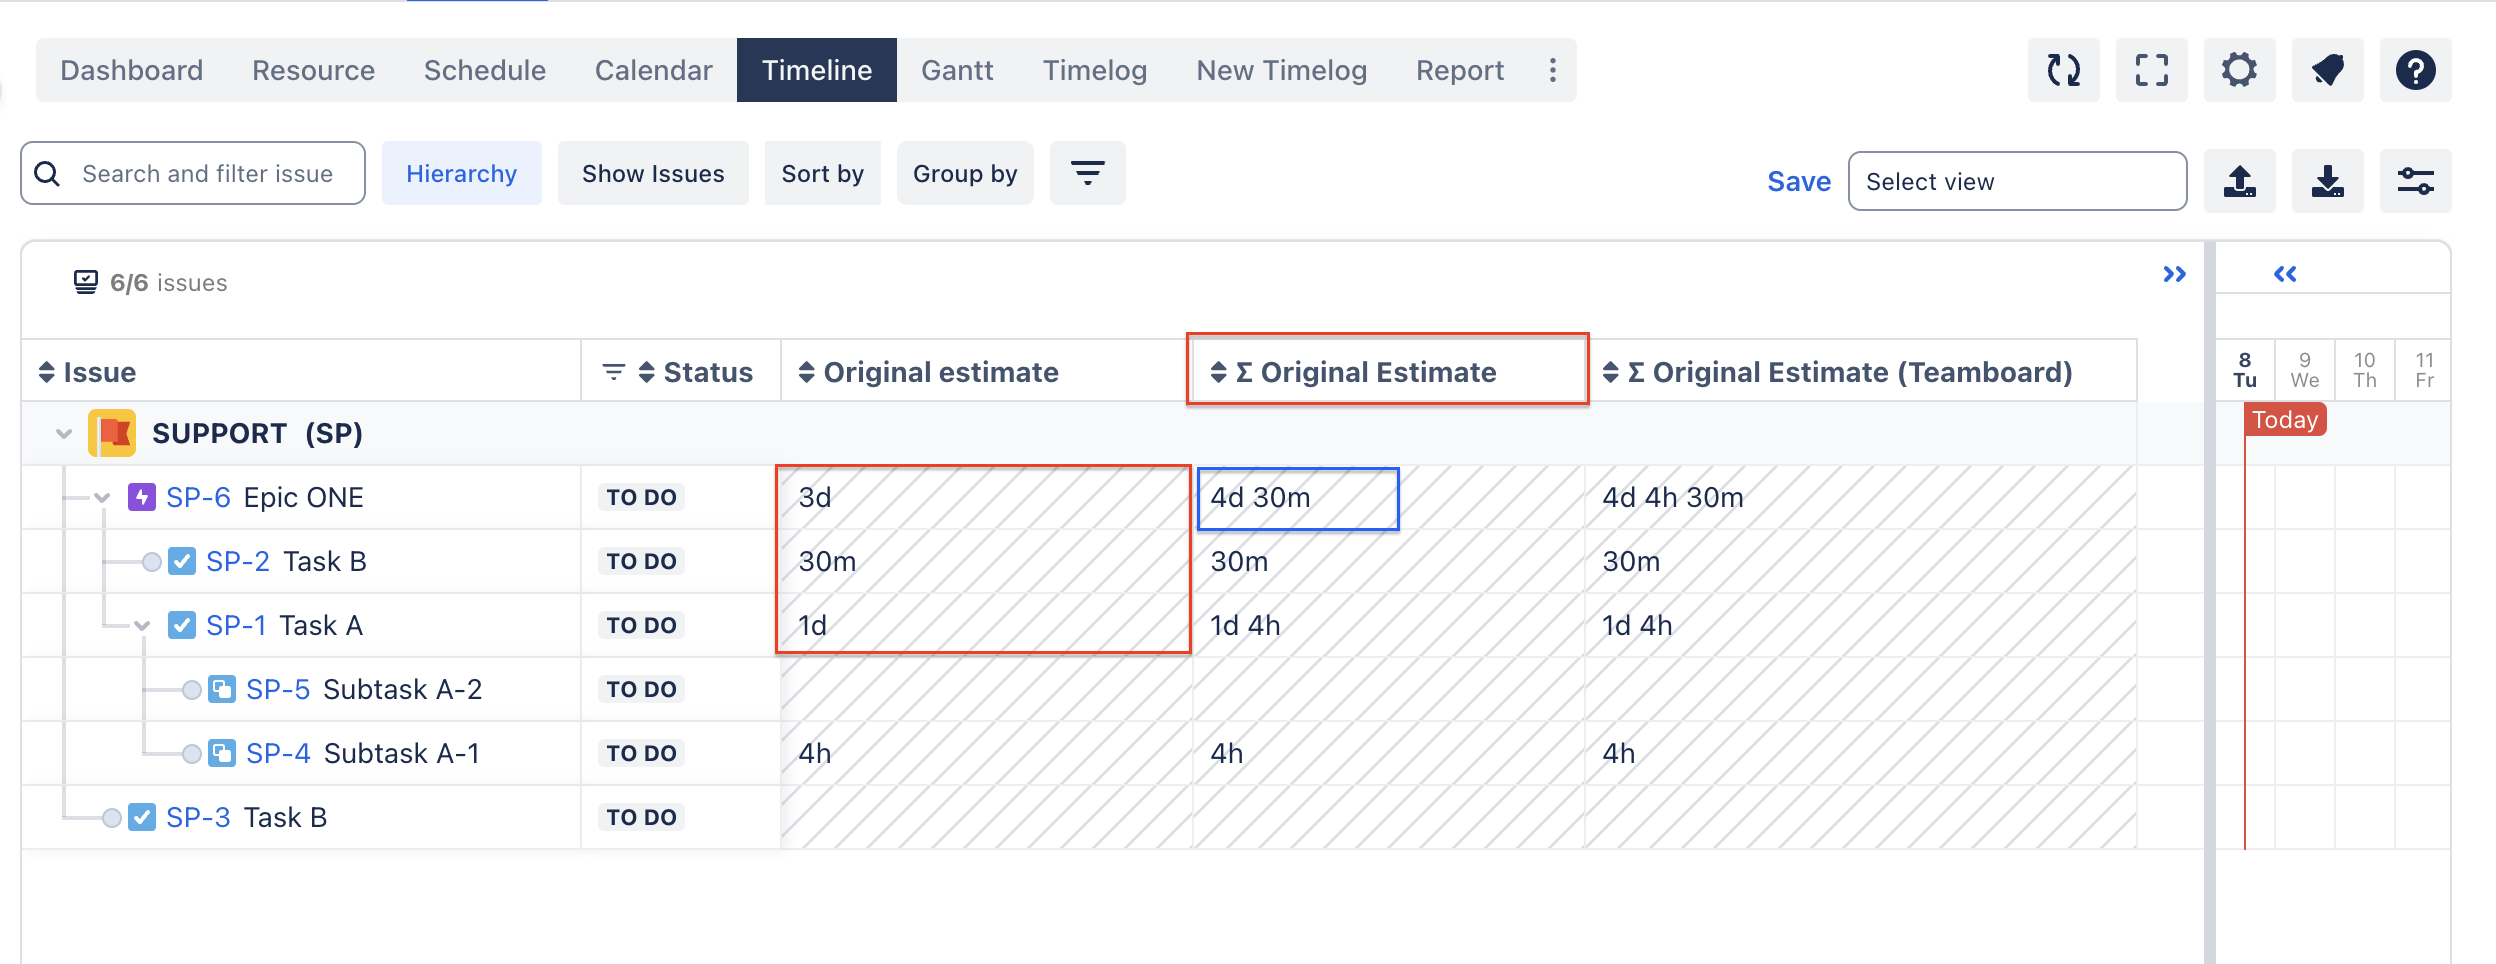Click the refresh sync icon

pos(2063,71)
